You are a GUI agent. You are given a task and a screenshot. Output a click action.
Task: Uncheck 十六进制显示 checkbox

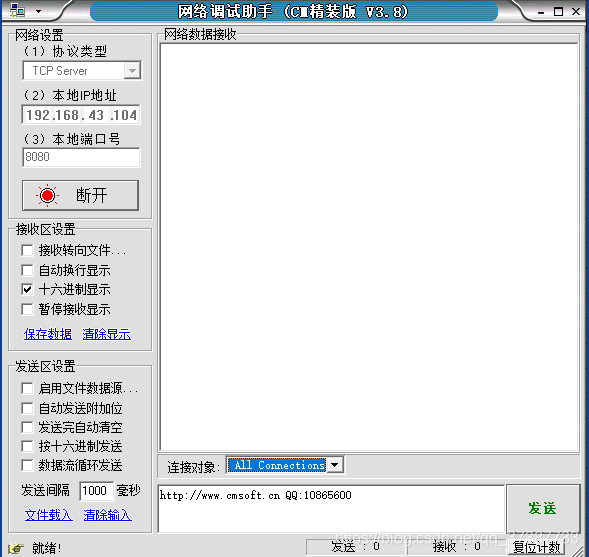(27, 290)
